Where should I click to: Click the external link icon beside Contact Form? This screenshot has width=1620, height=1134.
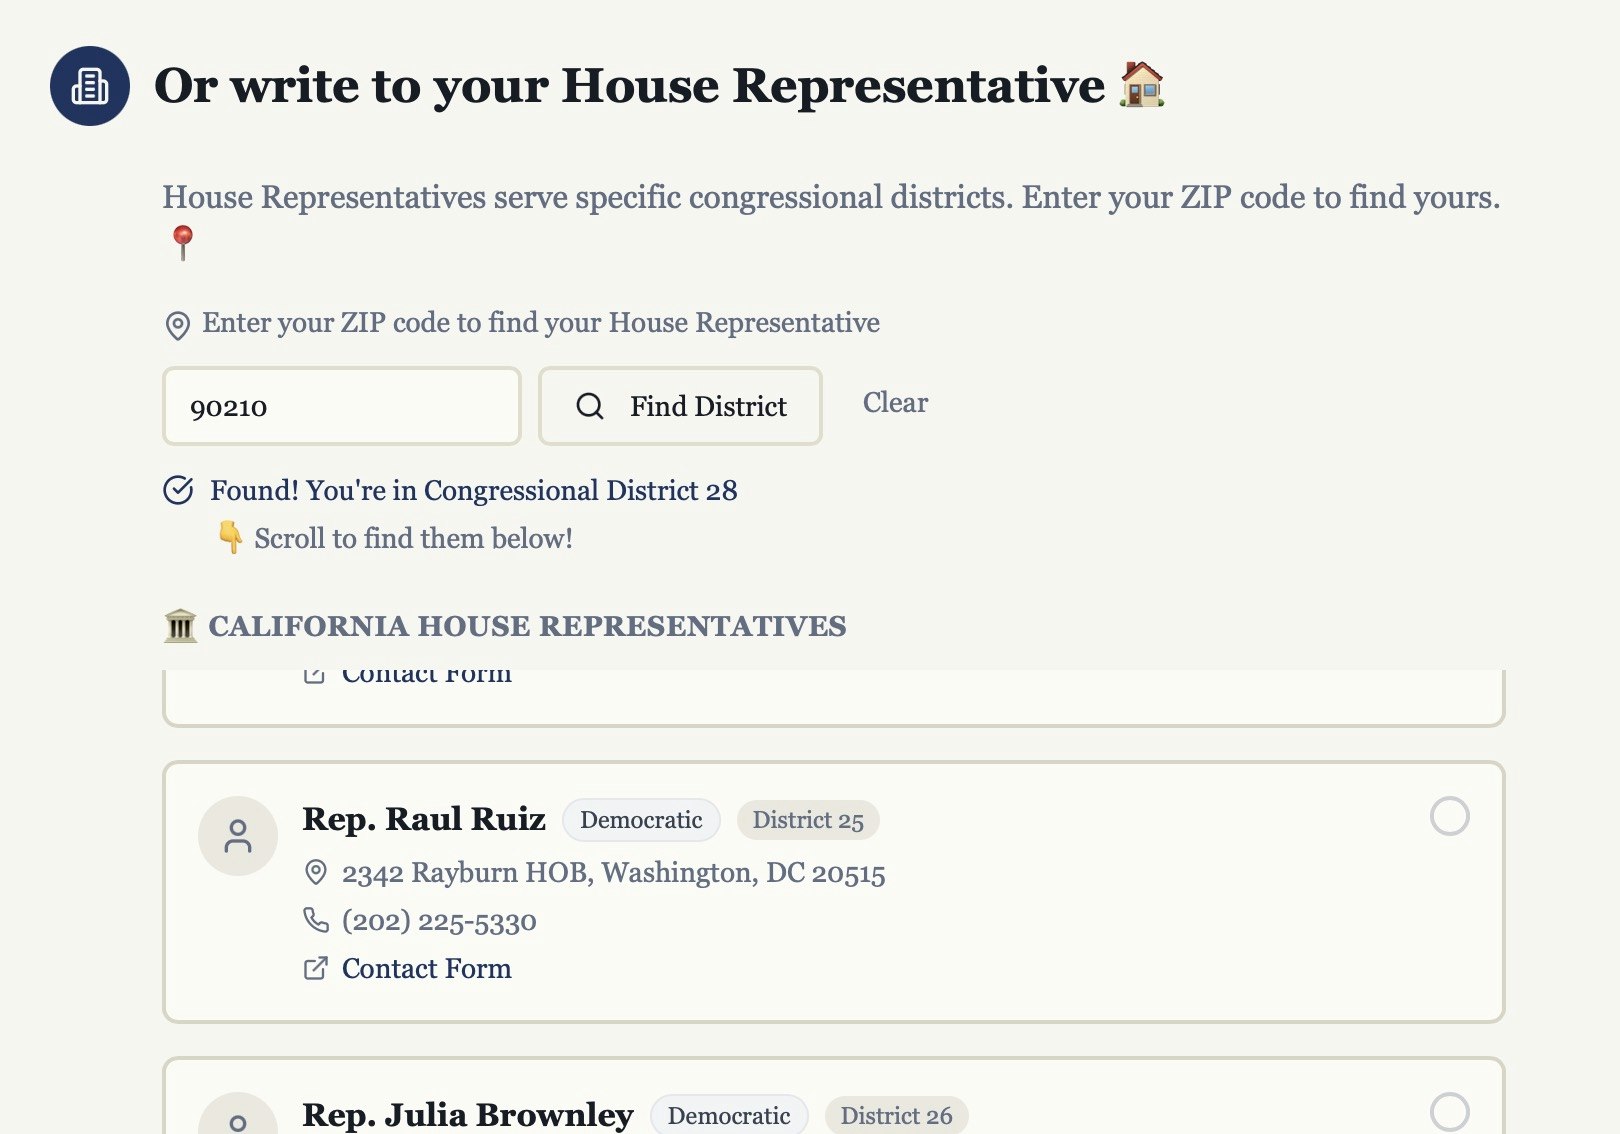pyautogui.click(x=316, y=967)
